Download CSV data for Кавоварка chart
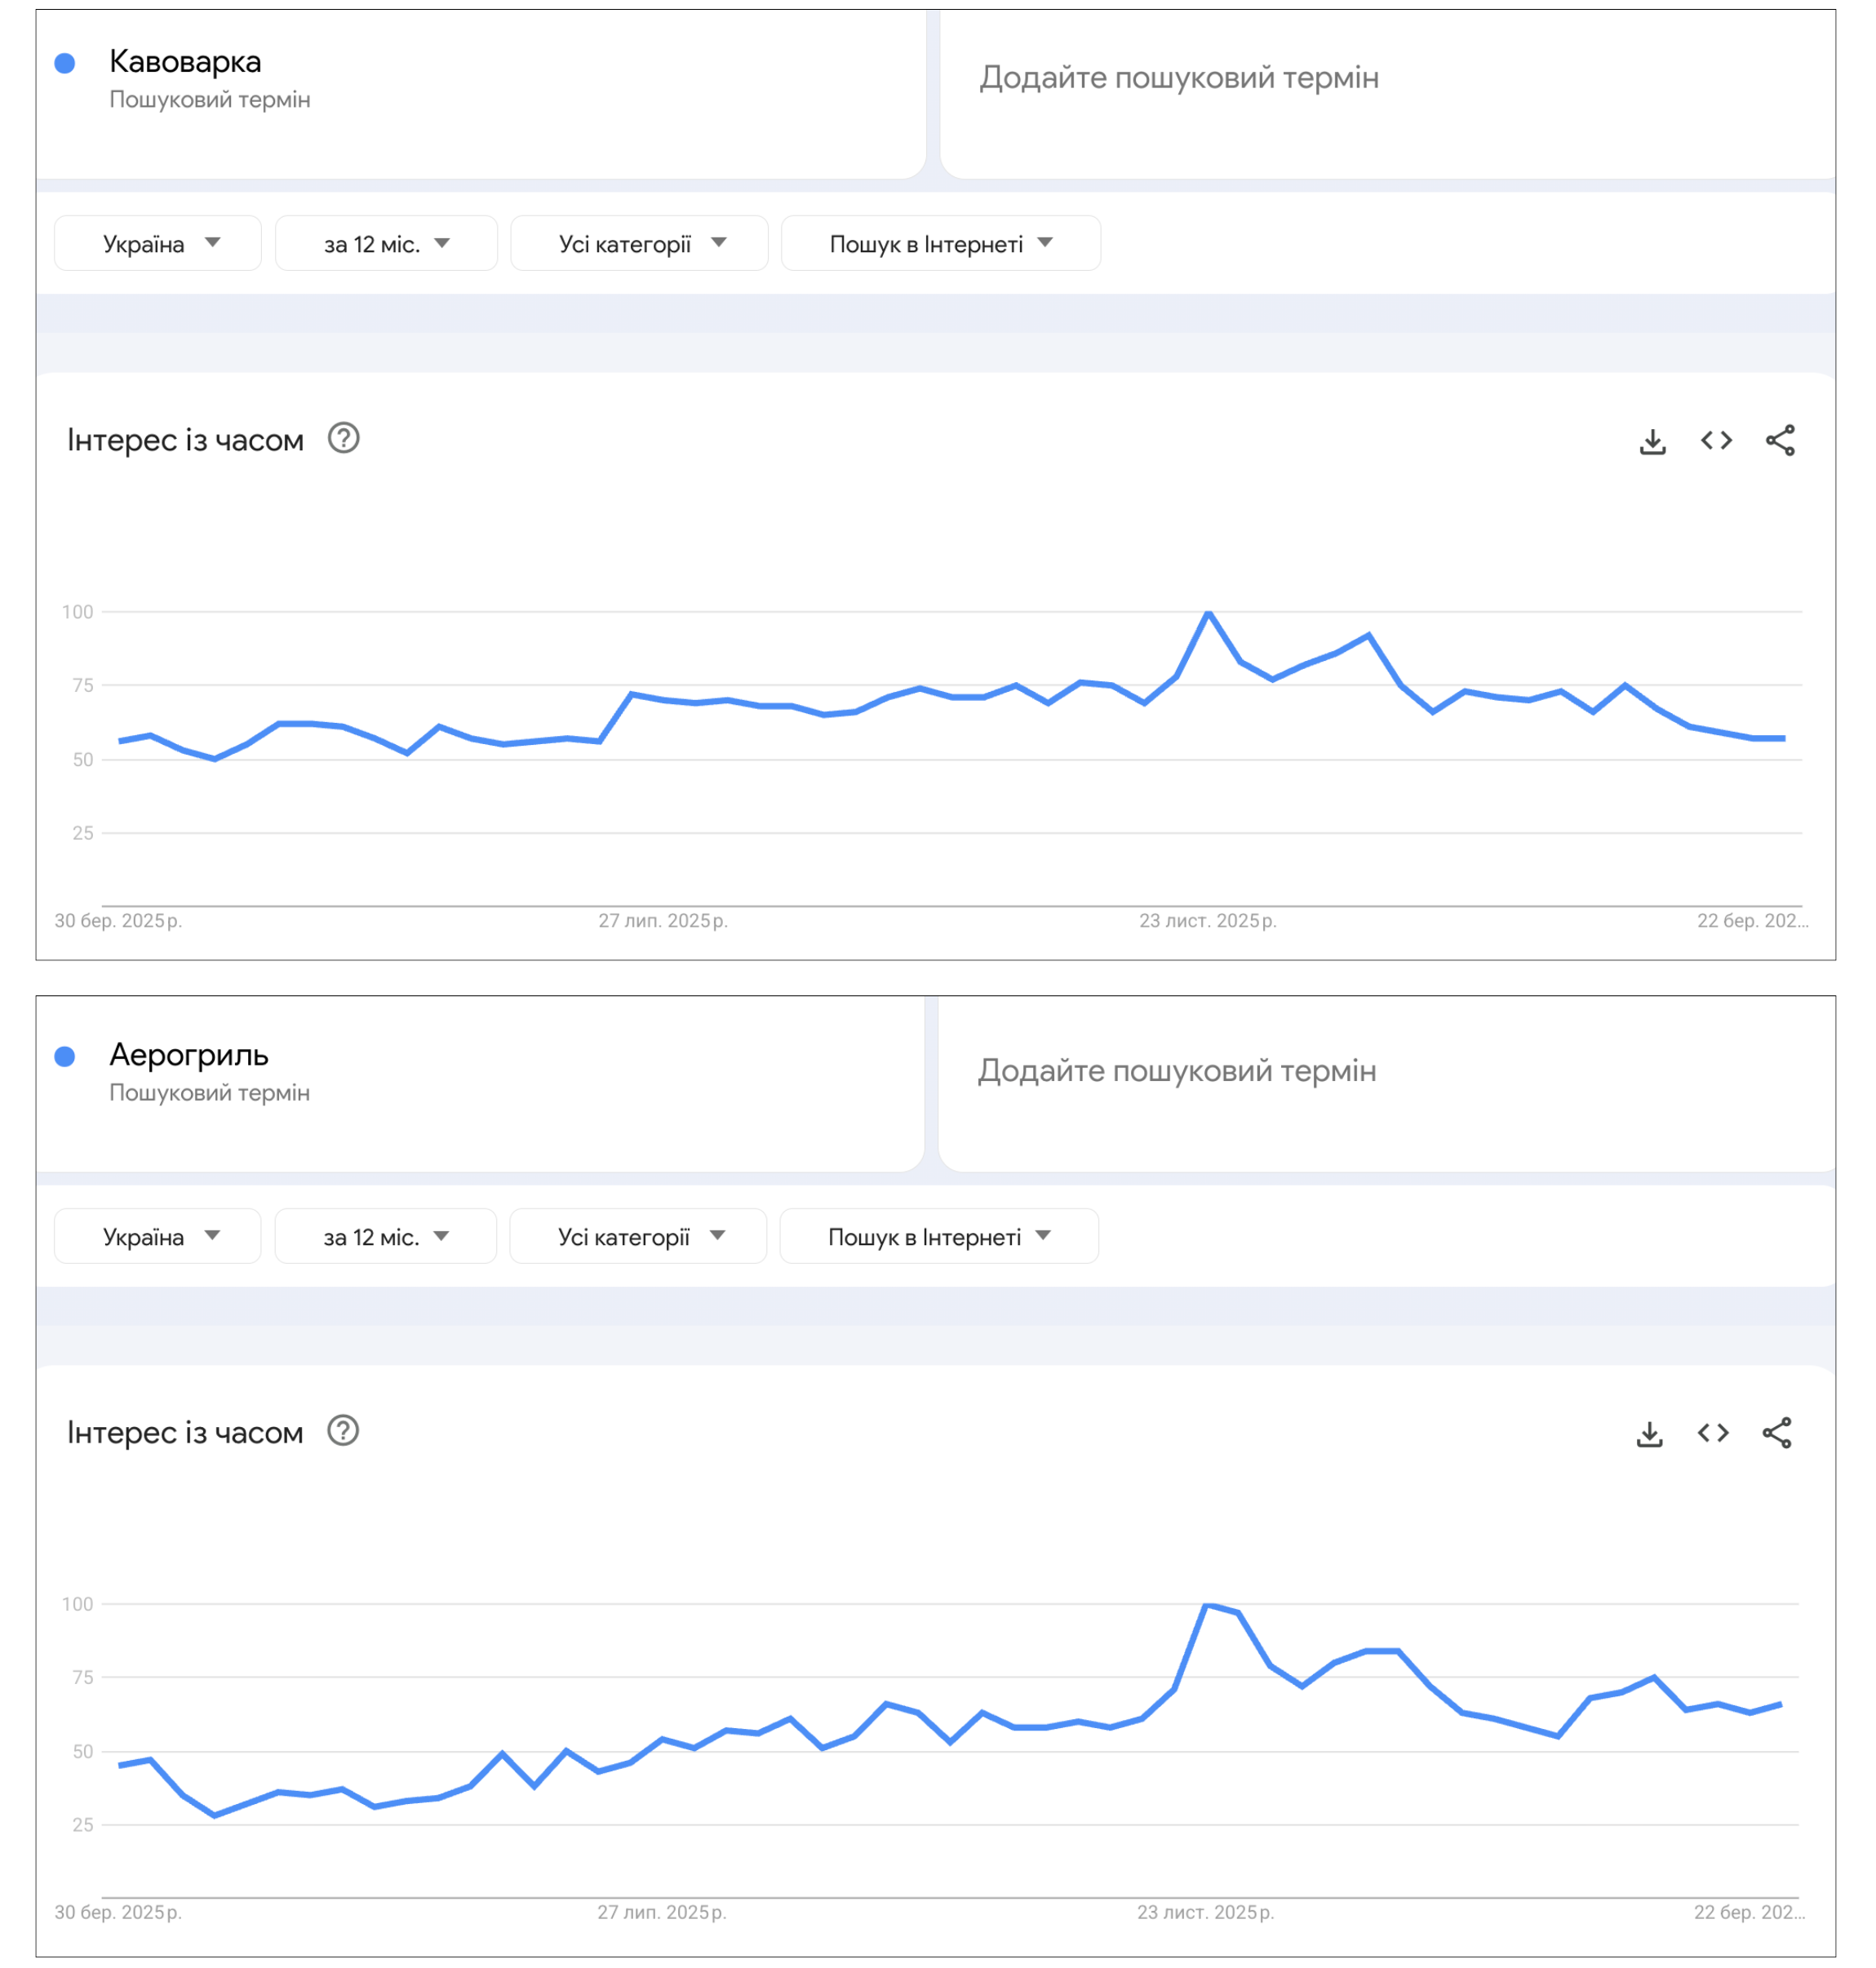1876x1968 pixels. click(1651, 440)
